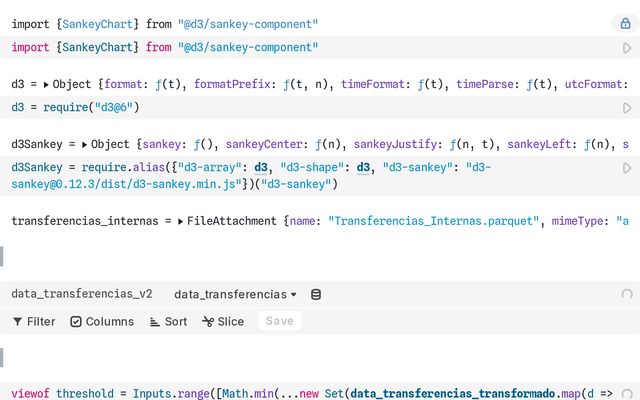
Task: Click the Slice scissors icon
Action: [x=208, y=322]
